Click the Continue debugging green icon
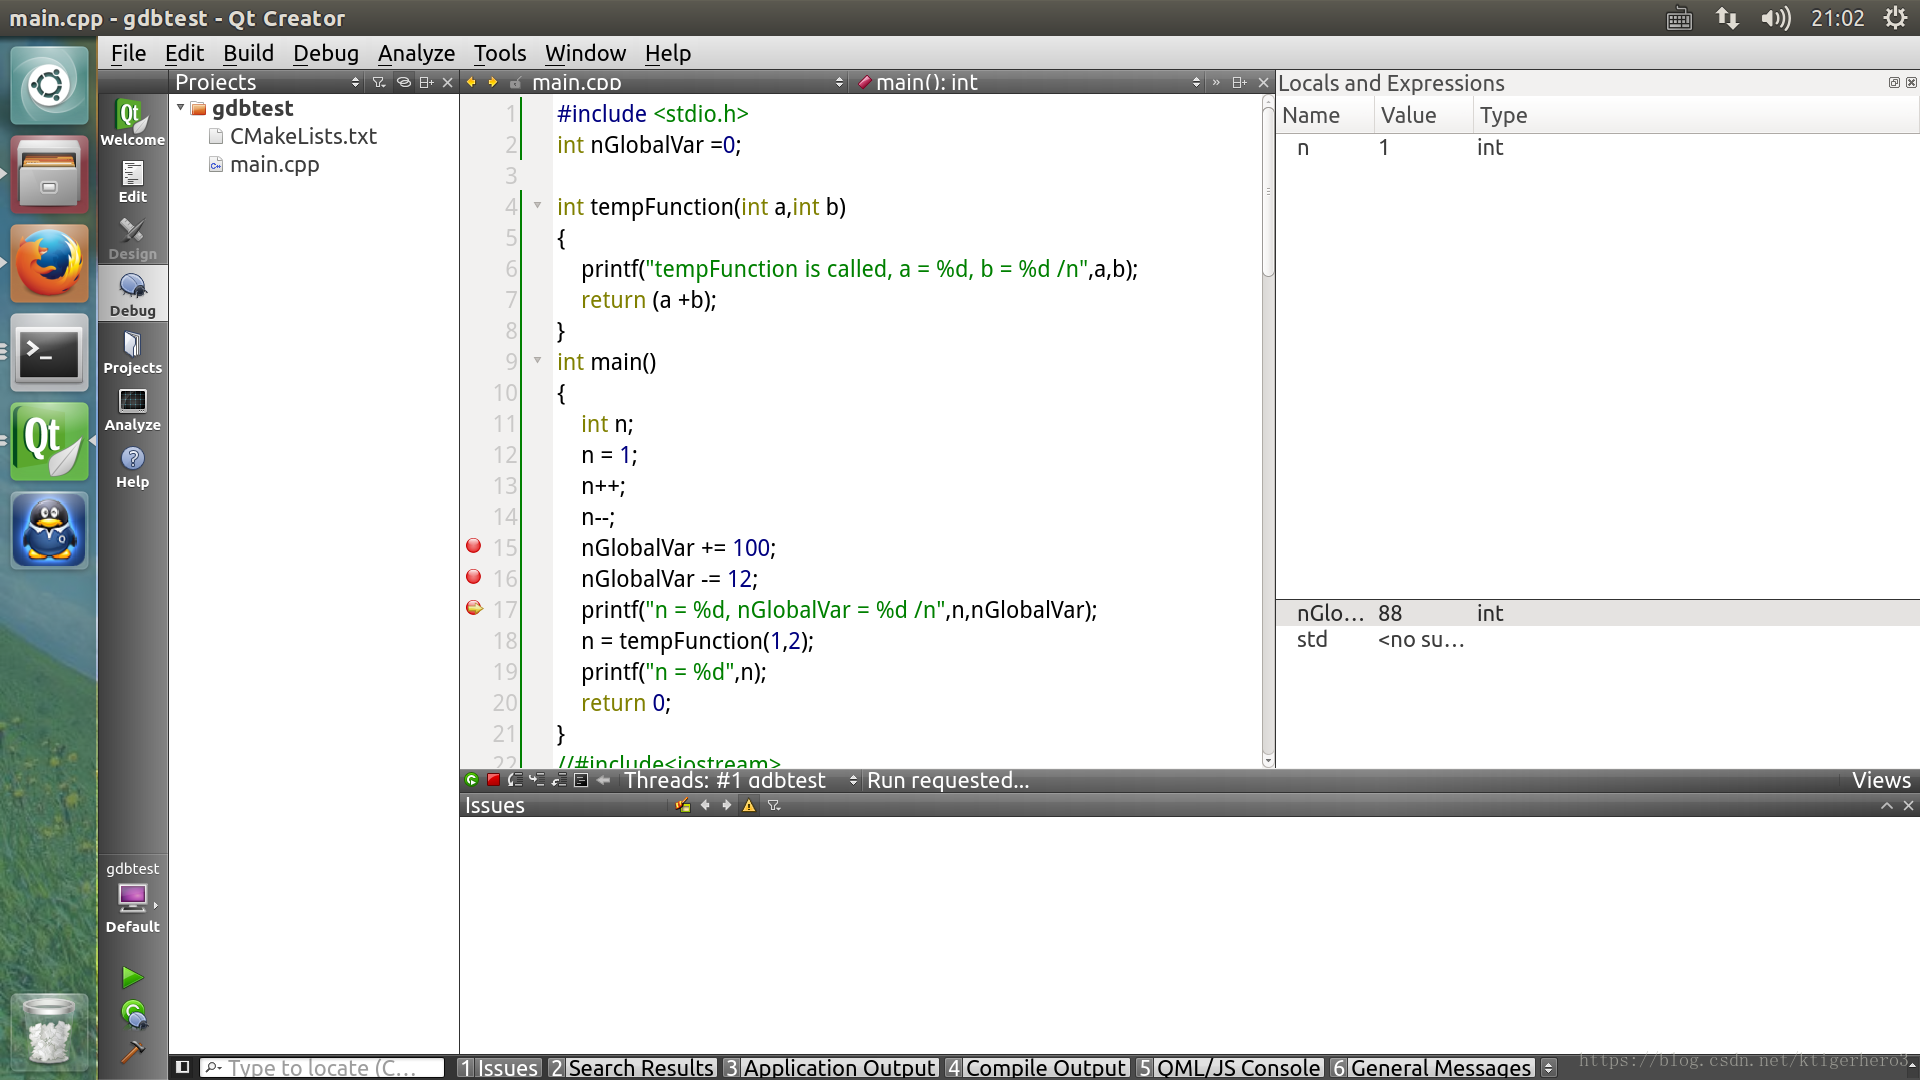Viewport: 1920px width, 1080px height. pos(471,780)
